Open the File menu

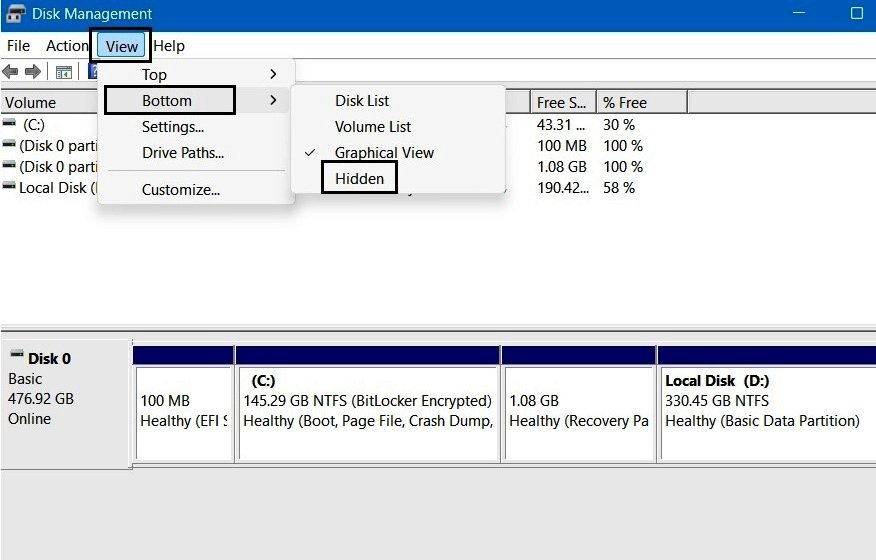[x=18, y=46]
